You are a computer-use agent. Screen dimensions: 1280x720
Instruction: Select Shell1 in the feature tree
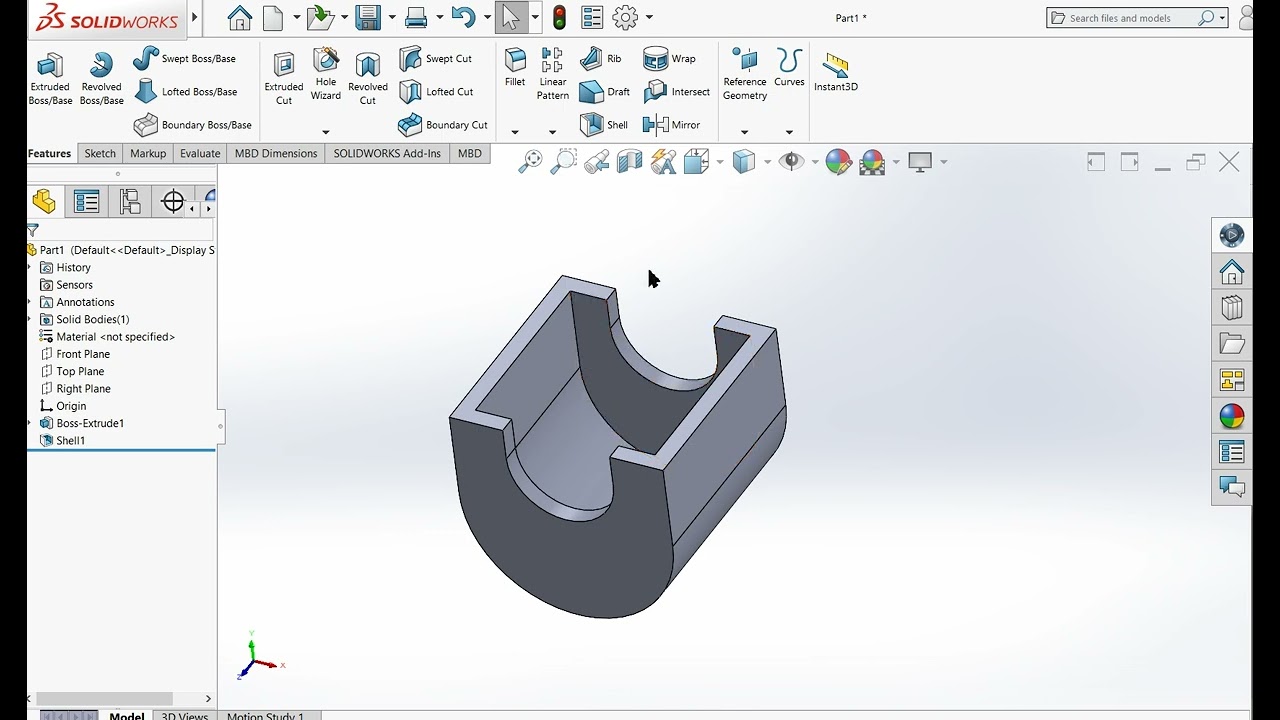70,440
